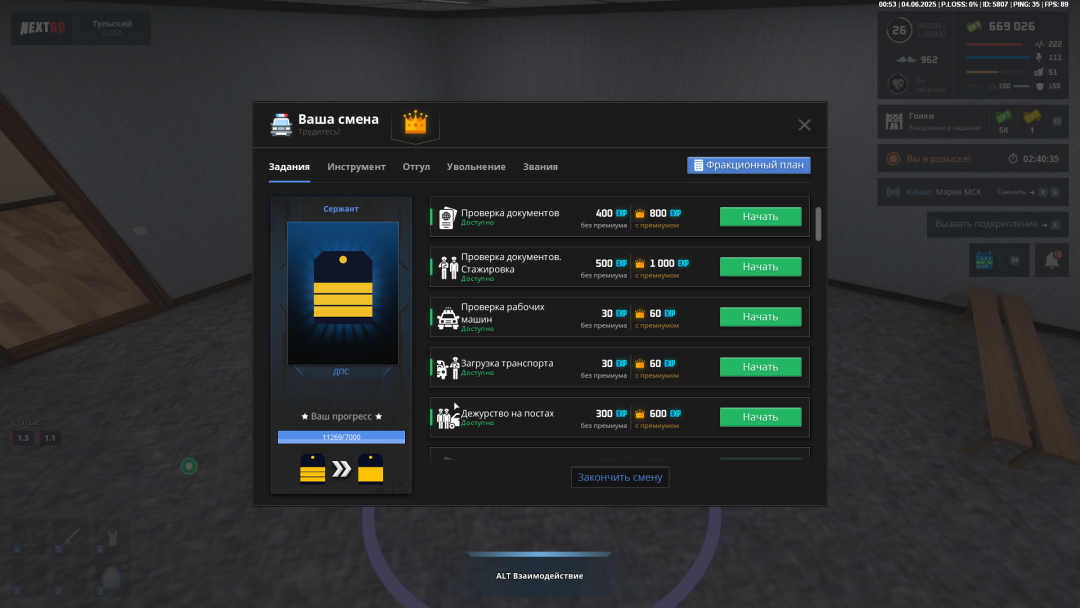
Task: Click the crown icon beside 1 000 EXP
Action: click(640, 264)
